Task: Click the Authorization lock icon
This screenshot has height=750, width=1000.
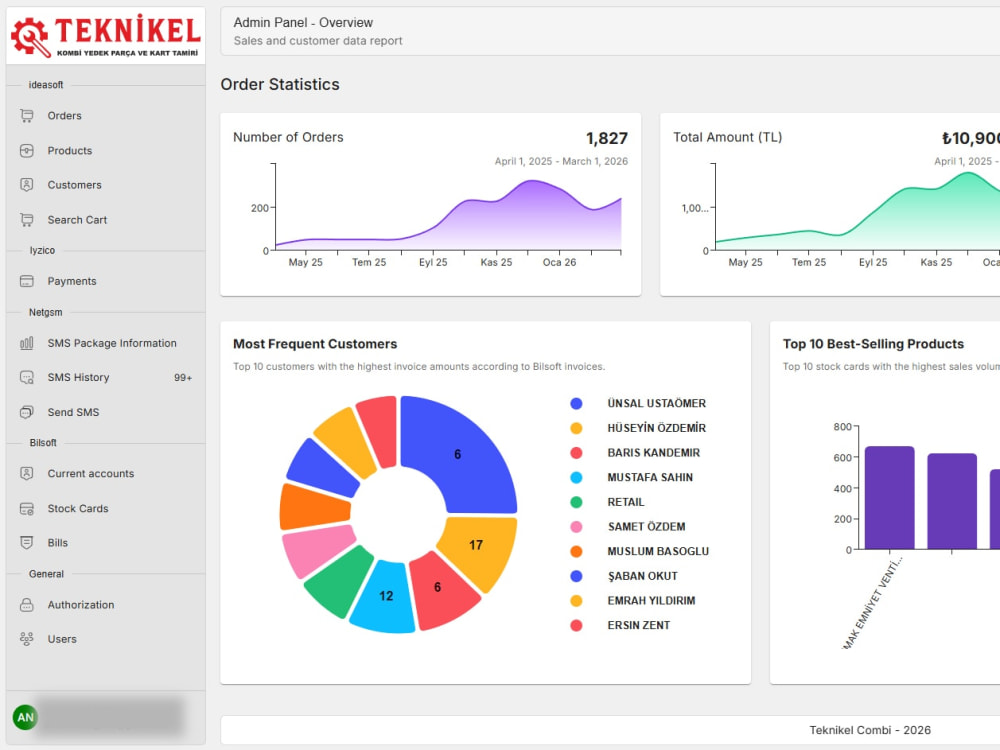Action: tap(26, 605)
